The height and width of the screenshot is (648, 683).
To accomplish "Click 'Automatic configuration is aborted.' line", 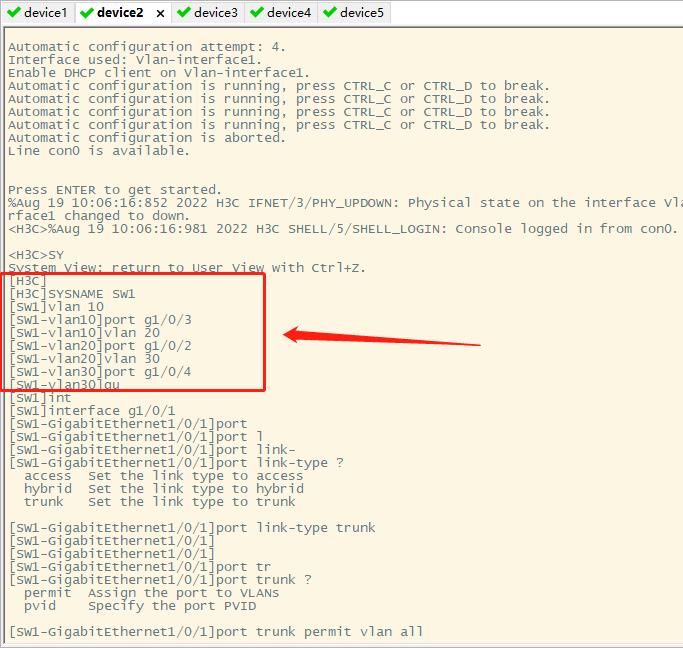I will (147, 138).
